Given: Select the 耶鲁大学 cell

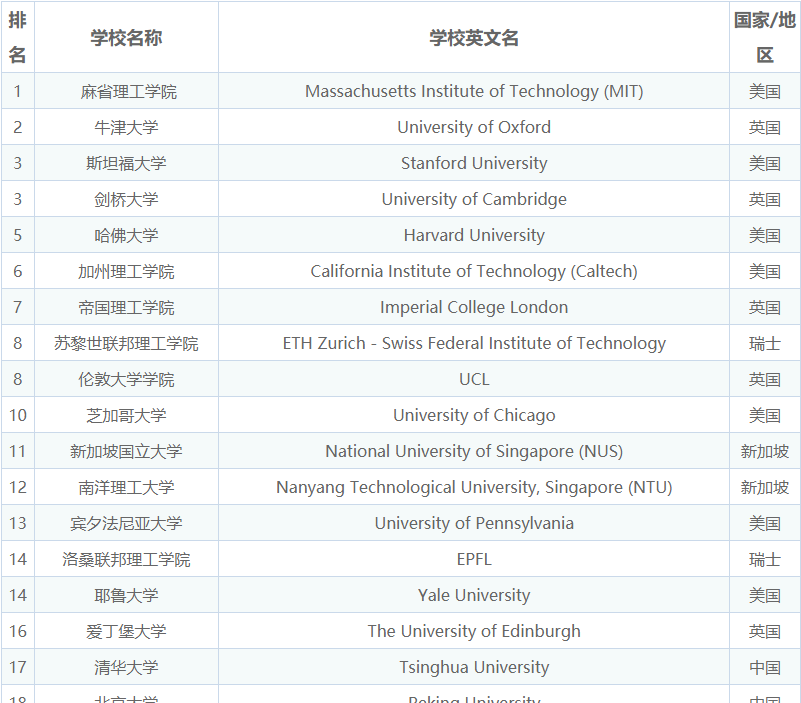Looking at the screenshot, I should click(x=126, y=595).
